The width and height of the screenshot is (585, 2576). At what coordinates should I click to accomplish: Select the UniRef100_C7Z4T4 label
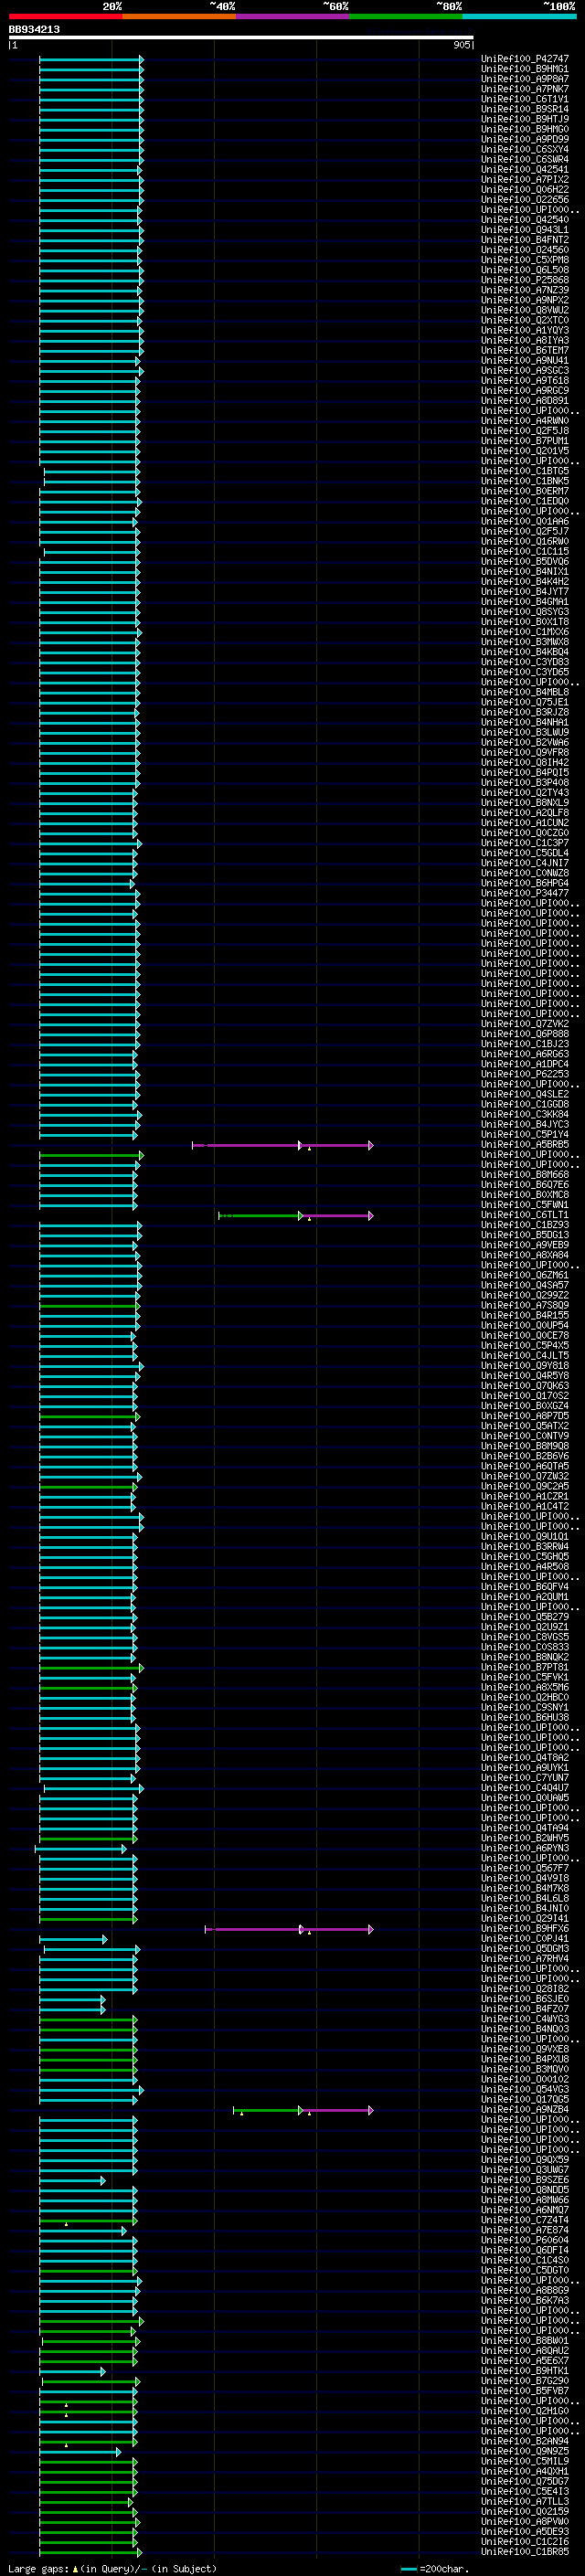click(525, 2220)
